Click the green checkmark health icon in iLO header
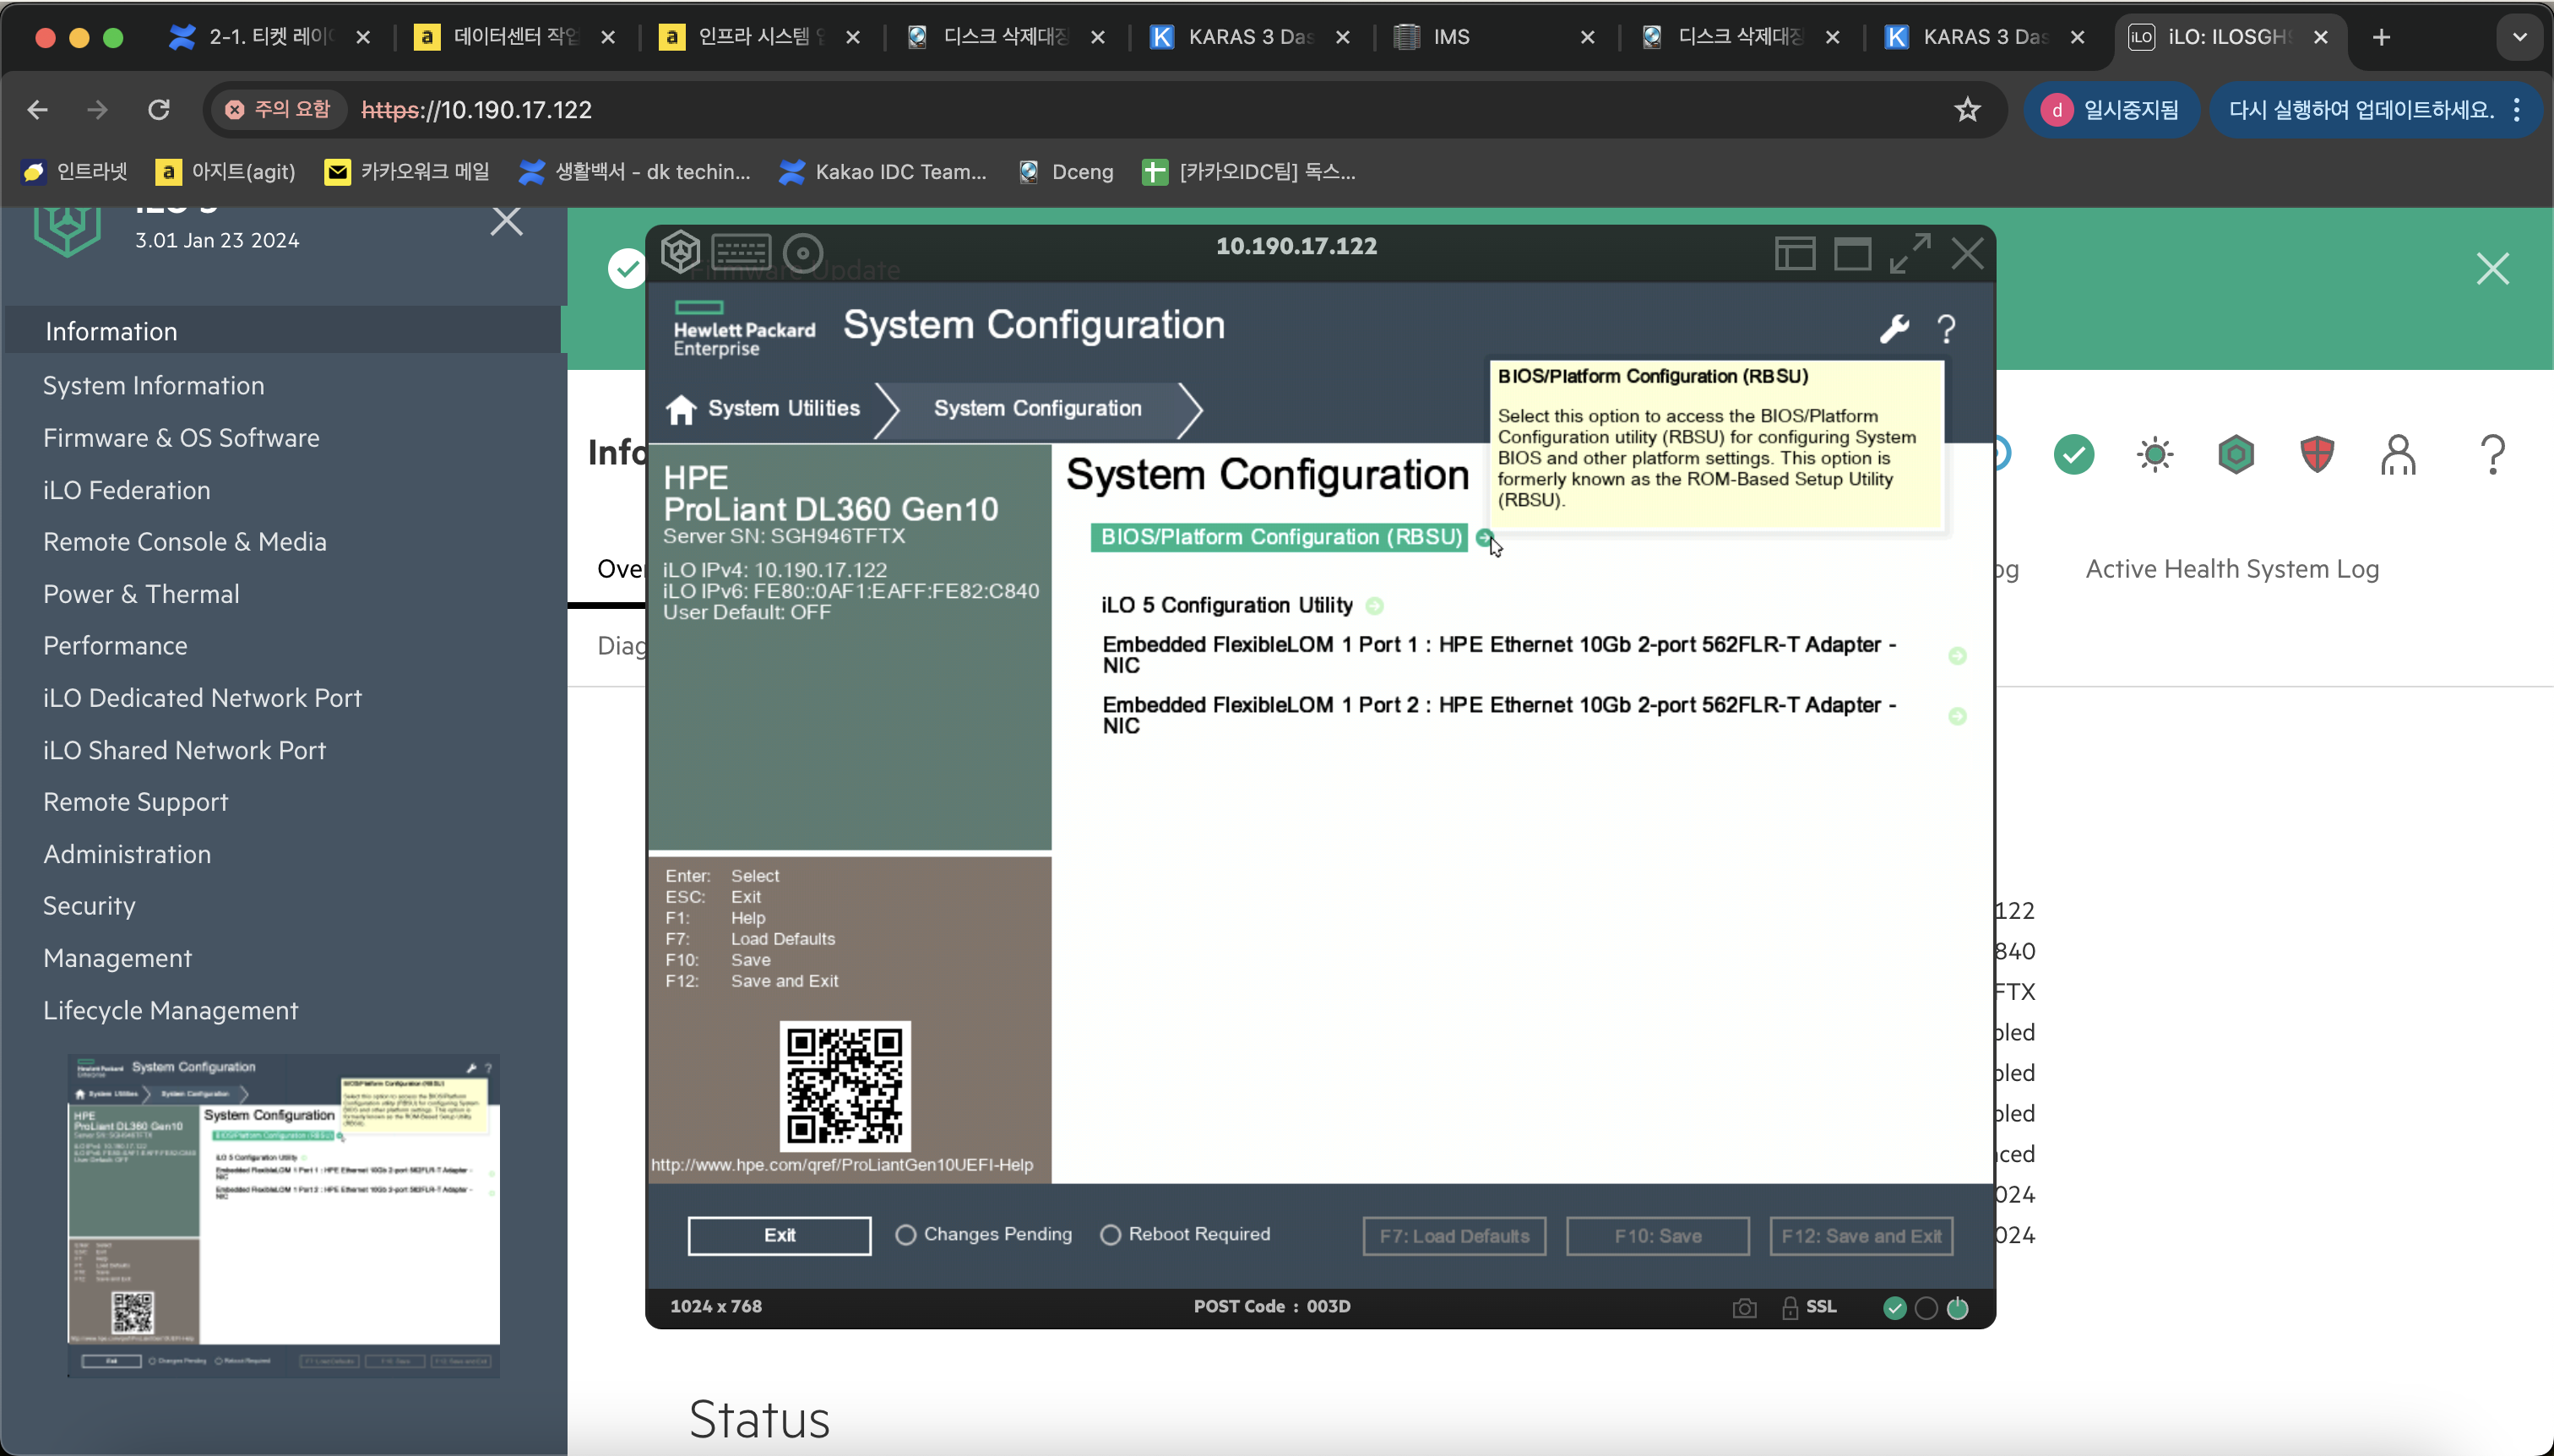This screenshot has width=2554, height=1456. [2074, 455]
